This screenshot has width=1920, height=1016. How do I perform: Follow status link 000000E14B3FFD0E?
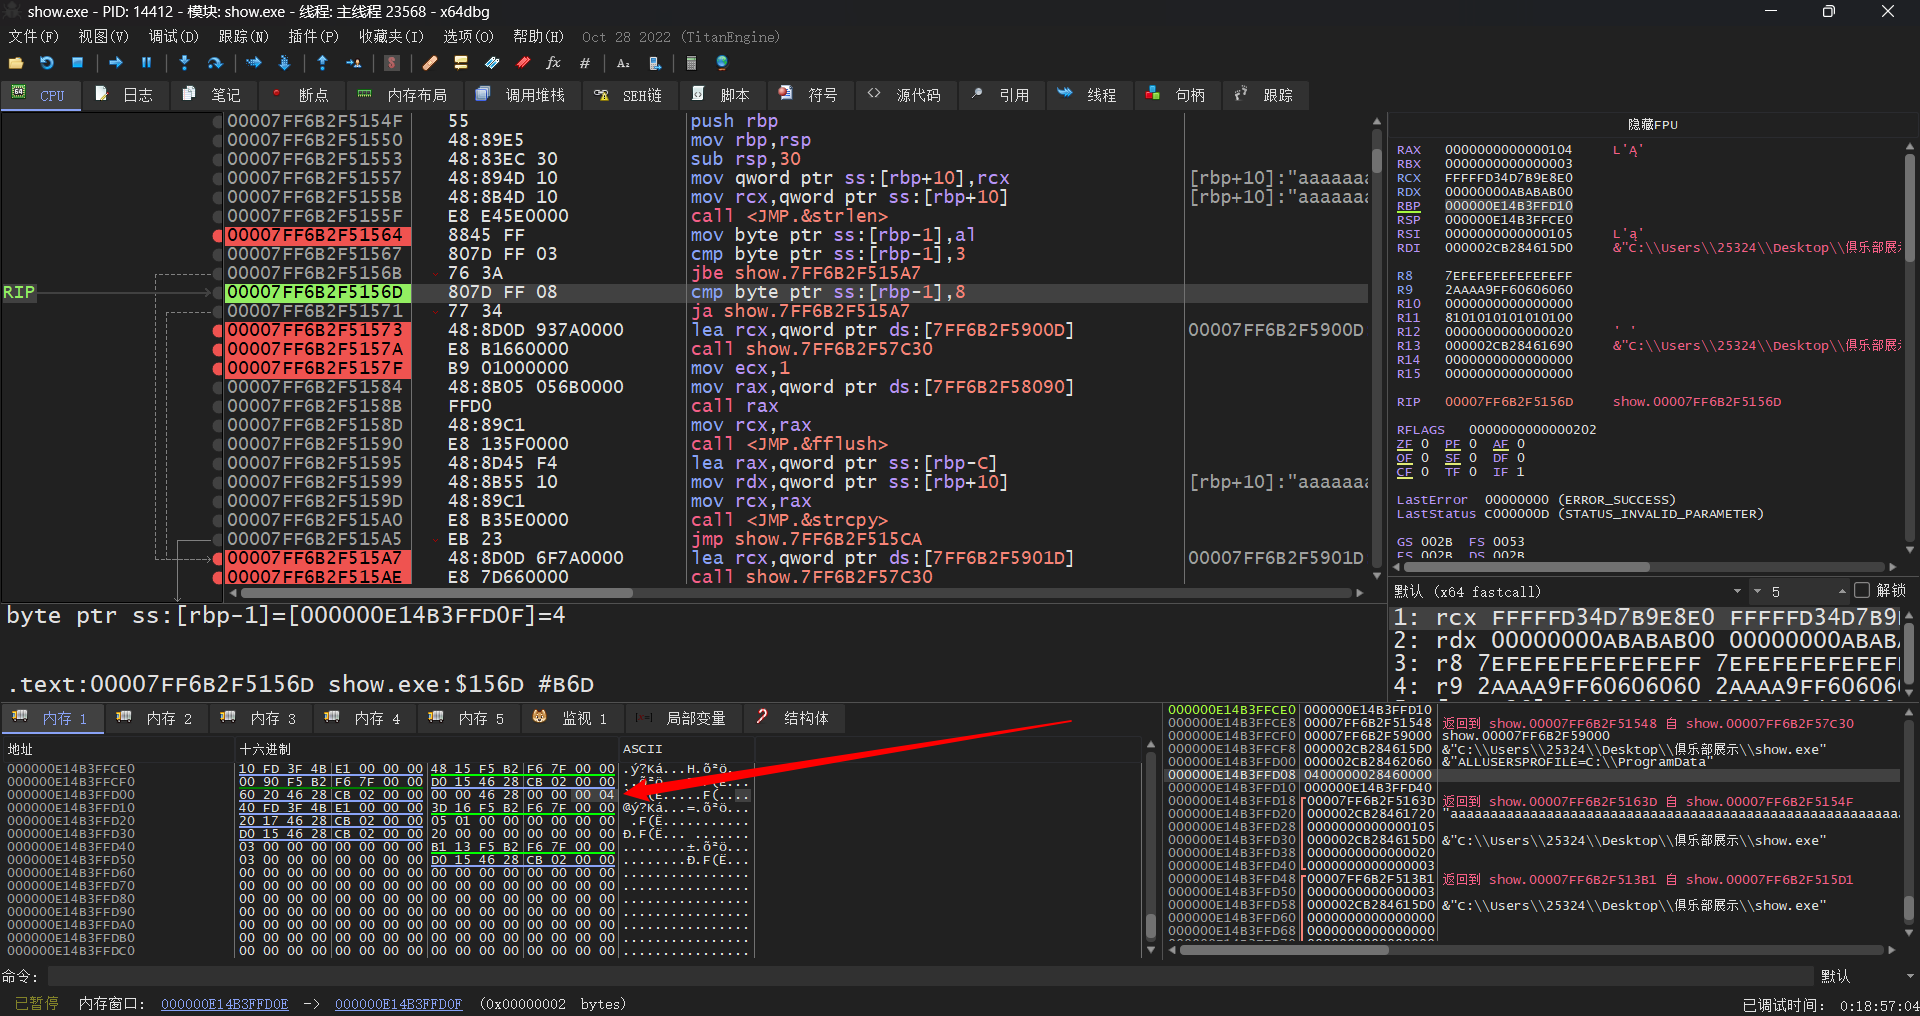pyautogui.click(x=224, y=1004)
